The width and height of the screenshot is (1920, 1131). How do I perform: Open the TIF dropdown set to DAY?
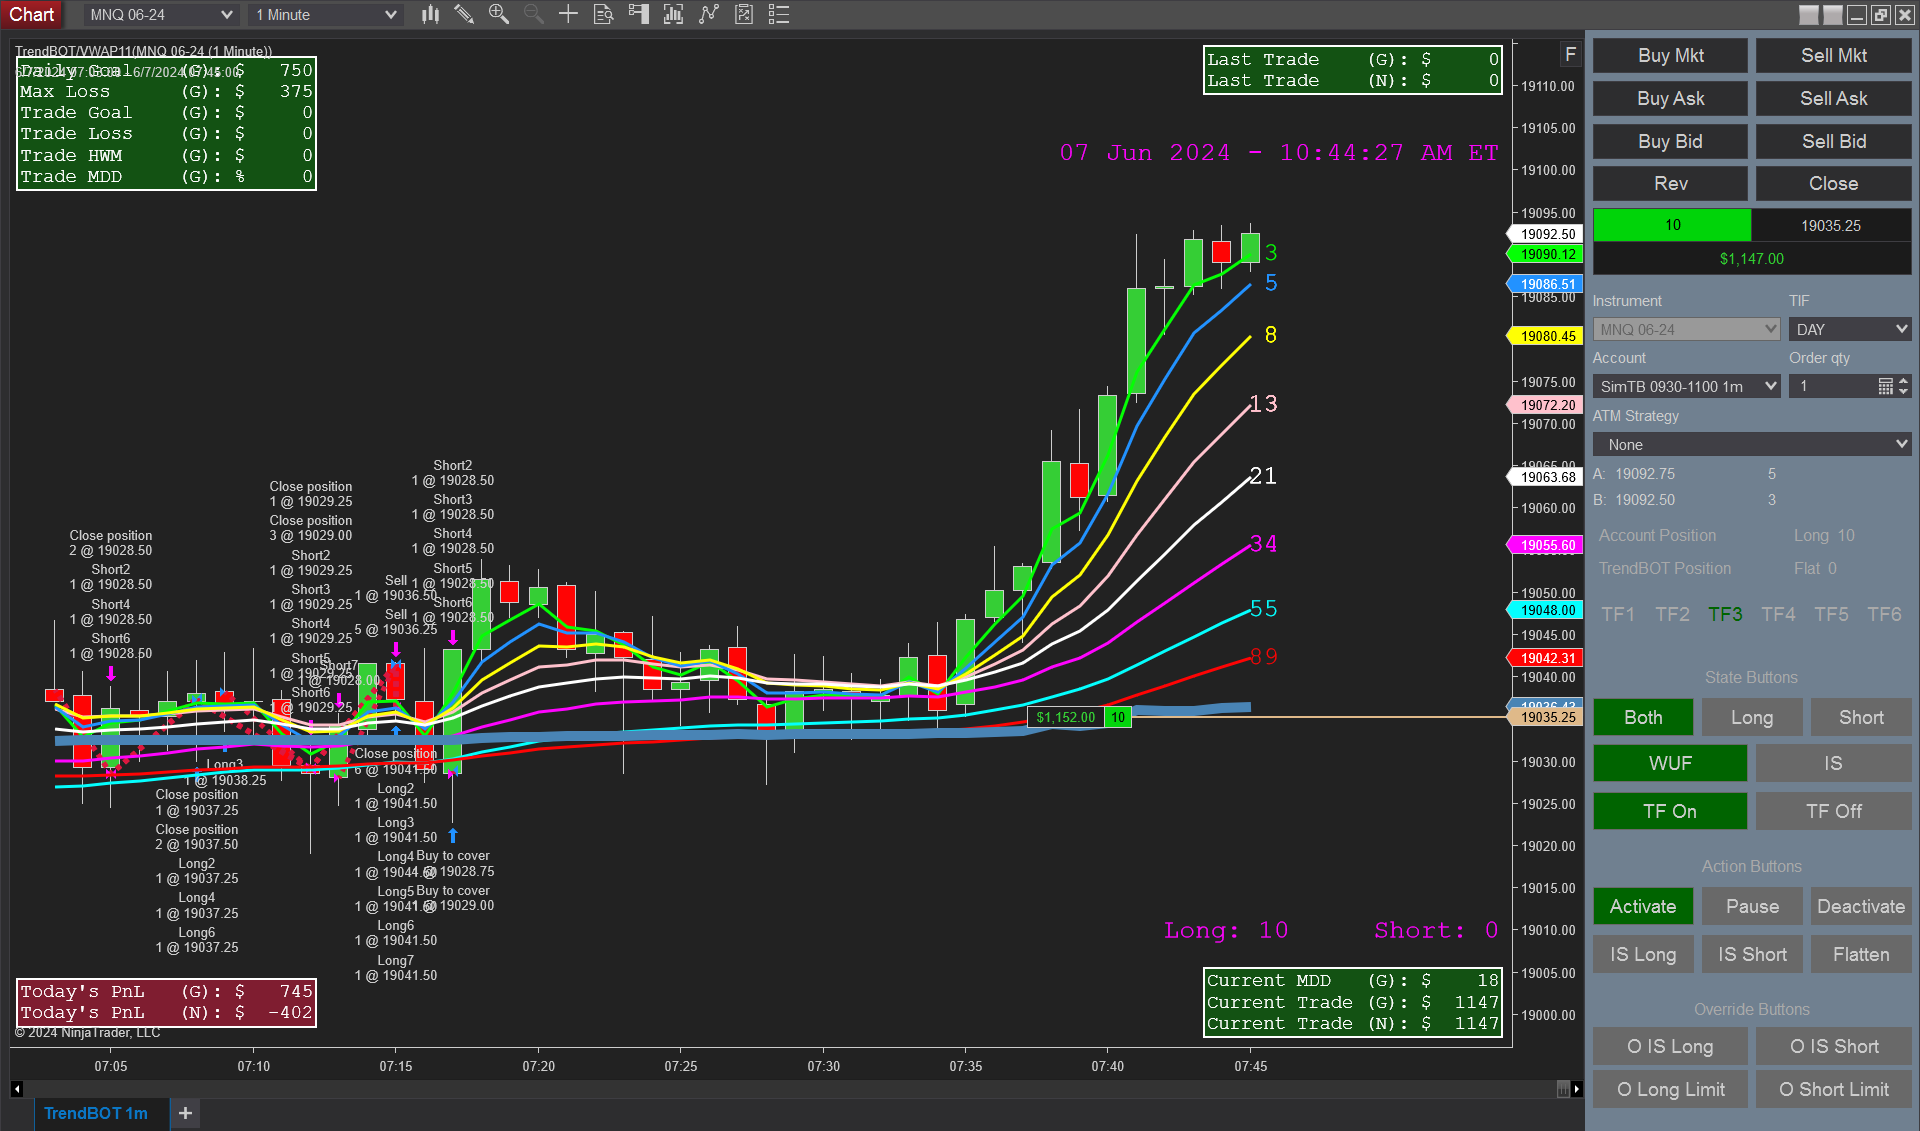[1849, 328]
